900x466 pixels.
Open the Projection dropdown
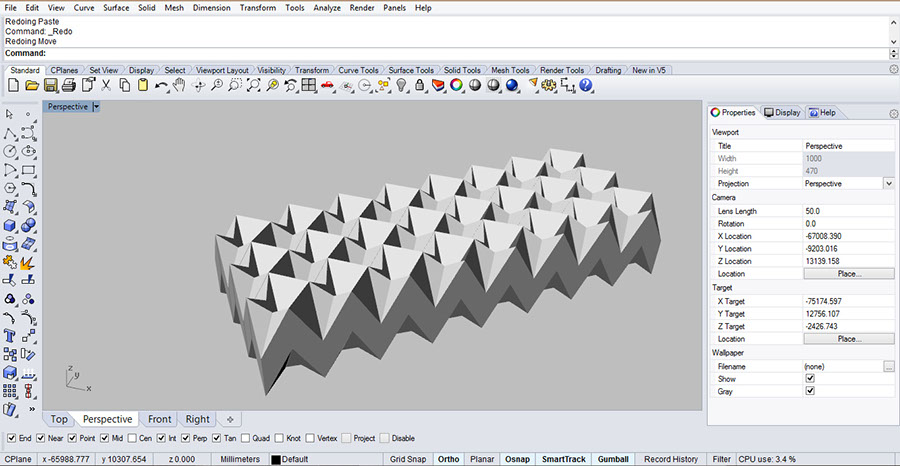[888, 184]
